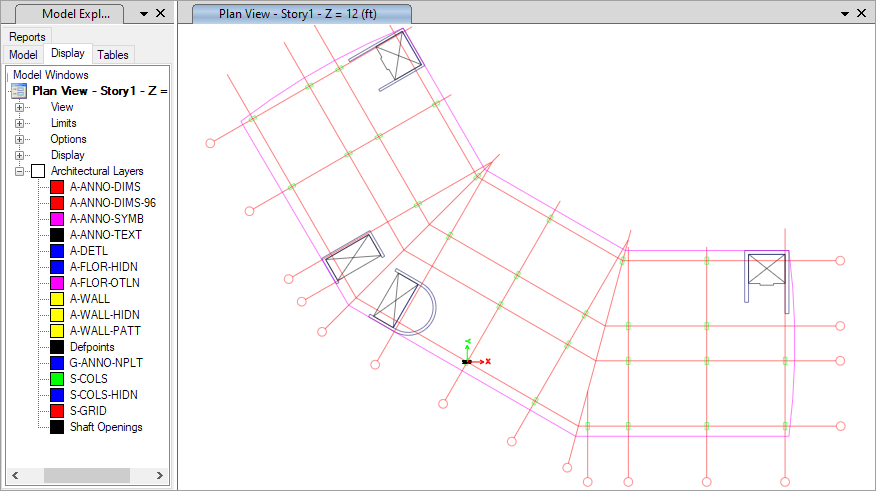Expand the View tree node

[x=19, y=107]
